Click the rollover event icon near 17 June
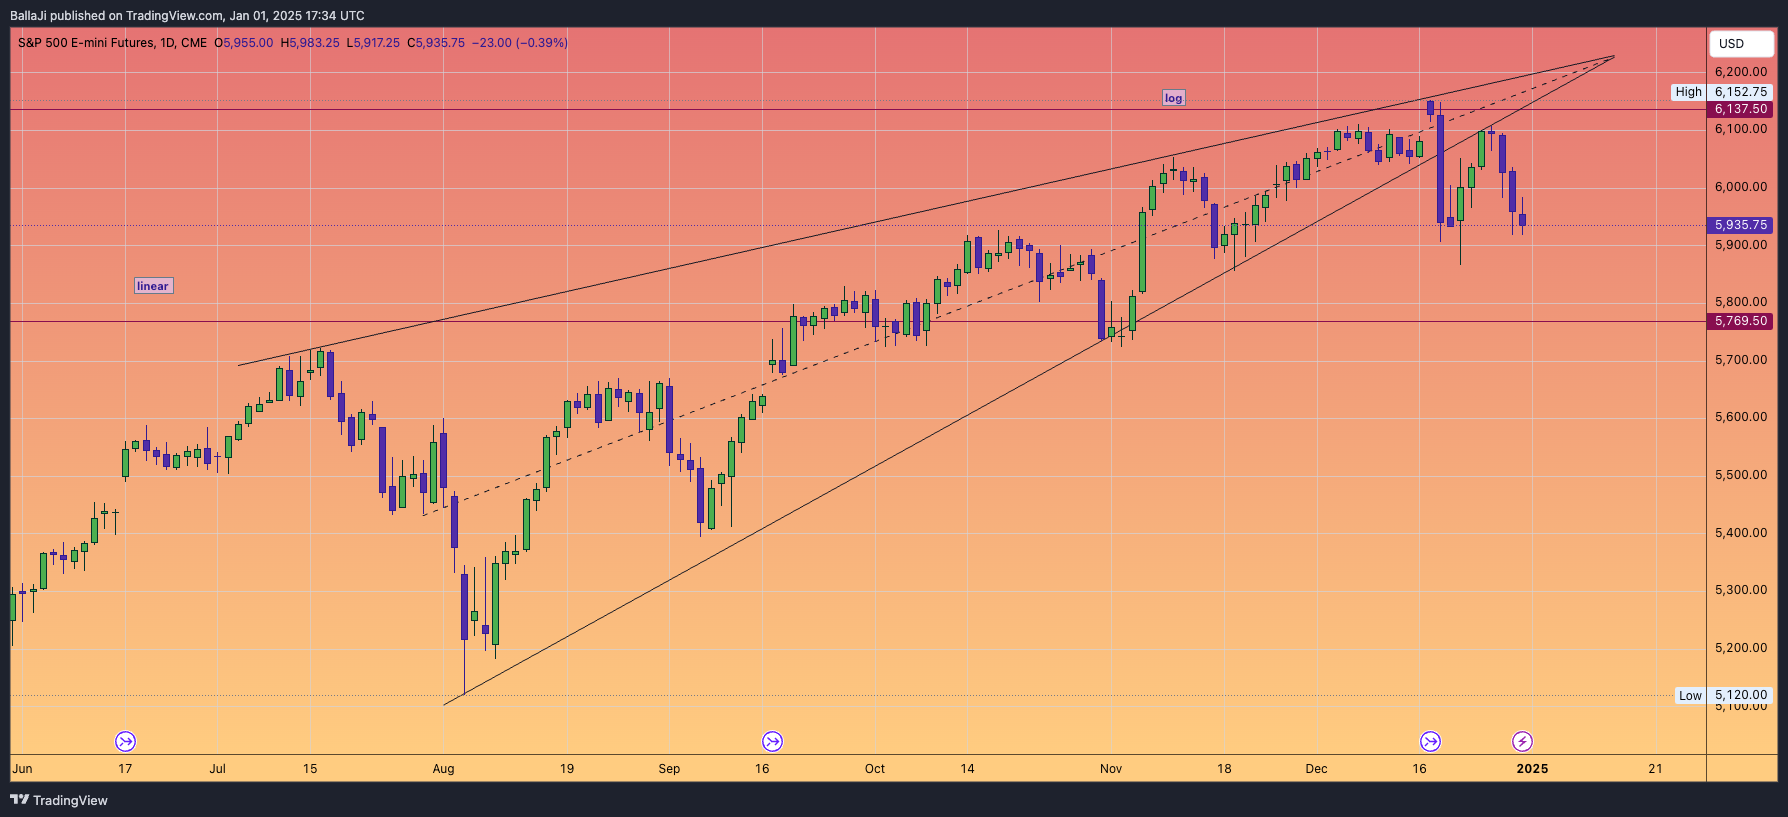 pyautogui.click(x=125, y=741)
